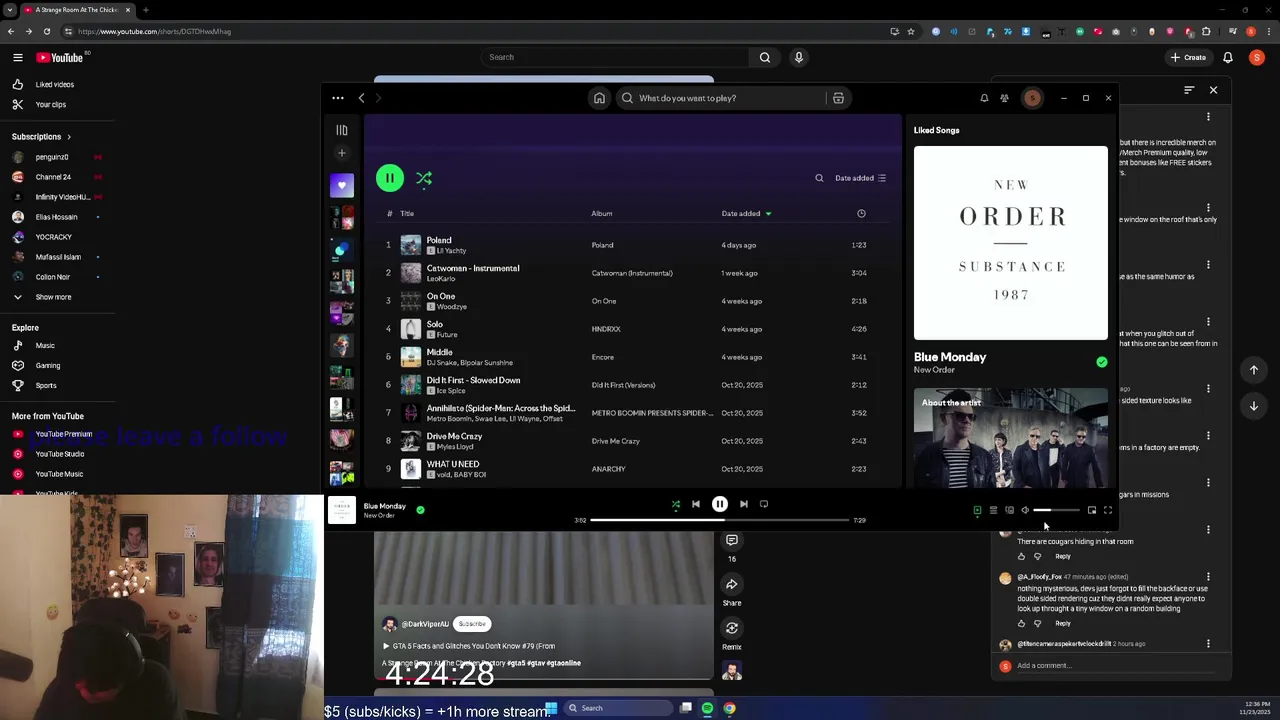Open New Order Substance 1987 album cover
The image size is (1280, 720).
[1011, 243]
